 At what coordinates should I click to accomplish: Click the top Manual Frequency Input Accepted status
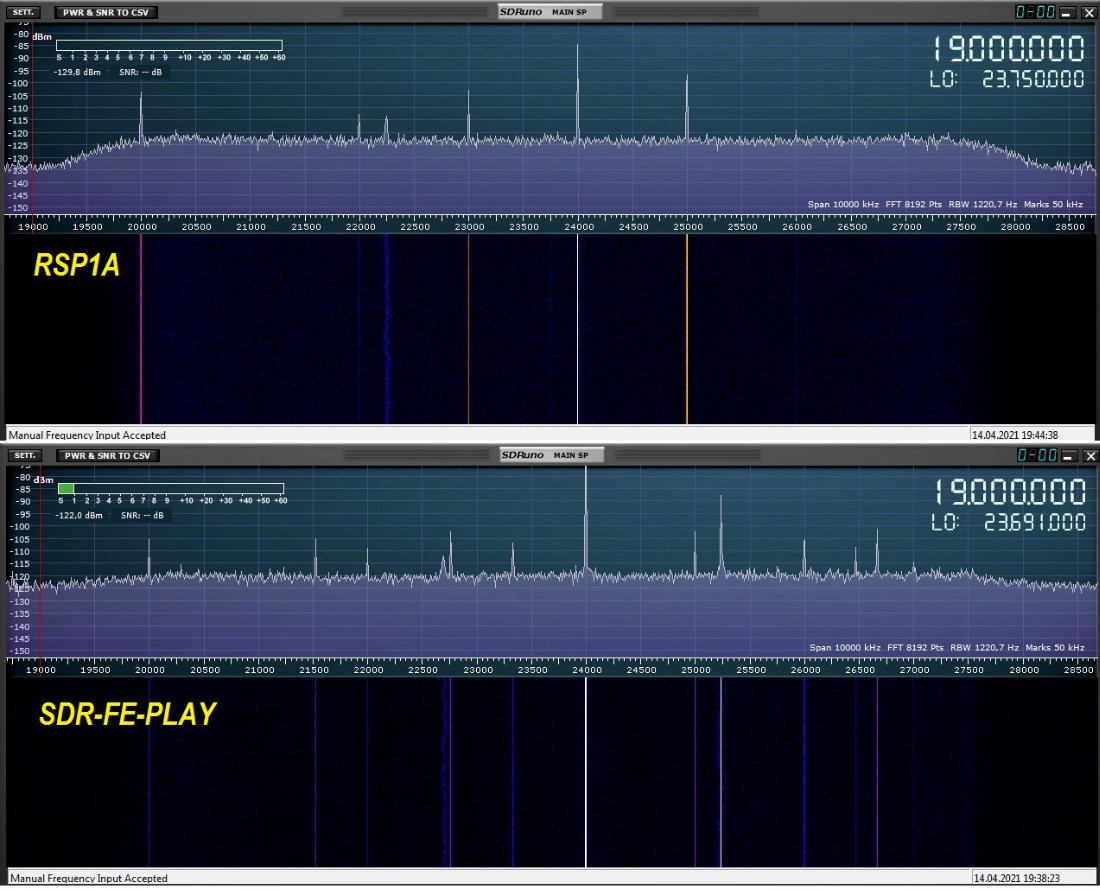(x=87, y=436)
